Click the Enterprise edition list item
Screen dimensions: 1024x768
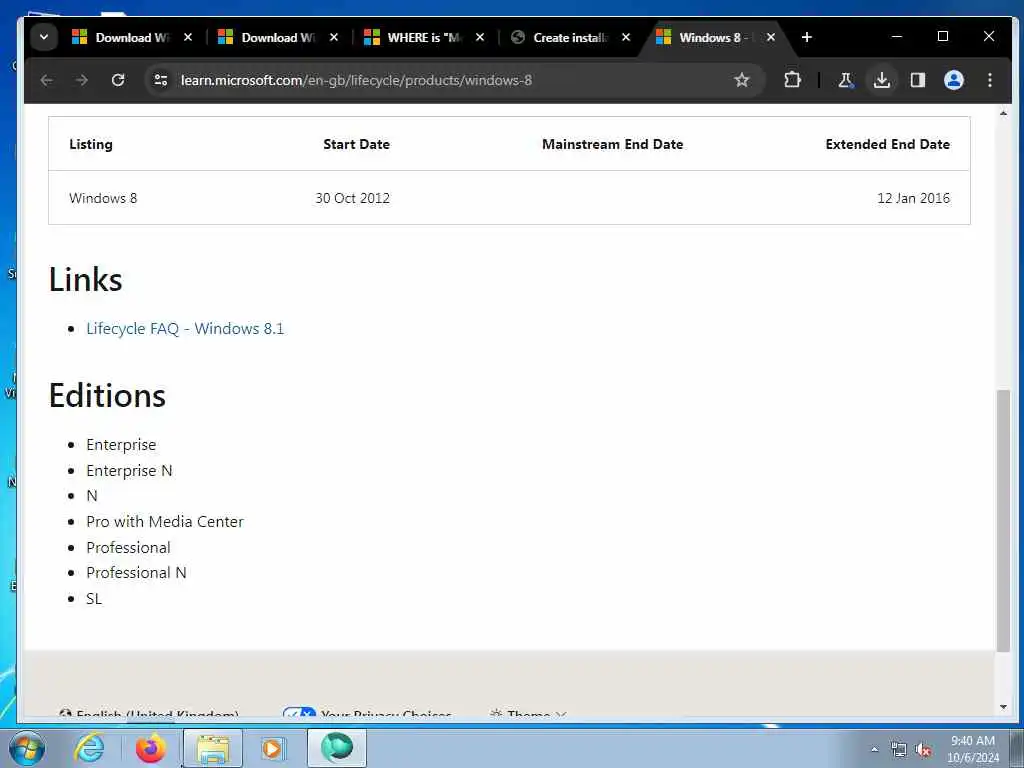point(121,445)
